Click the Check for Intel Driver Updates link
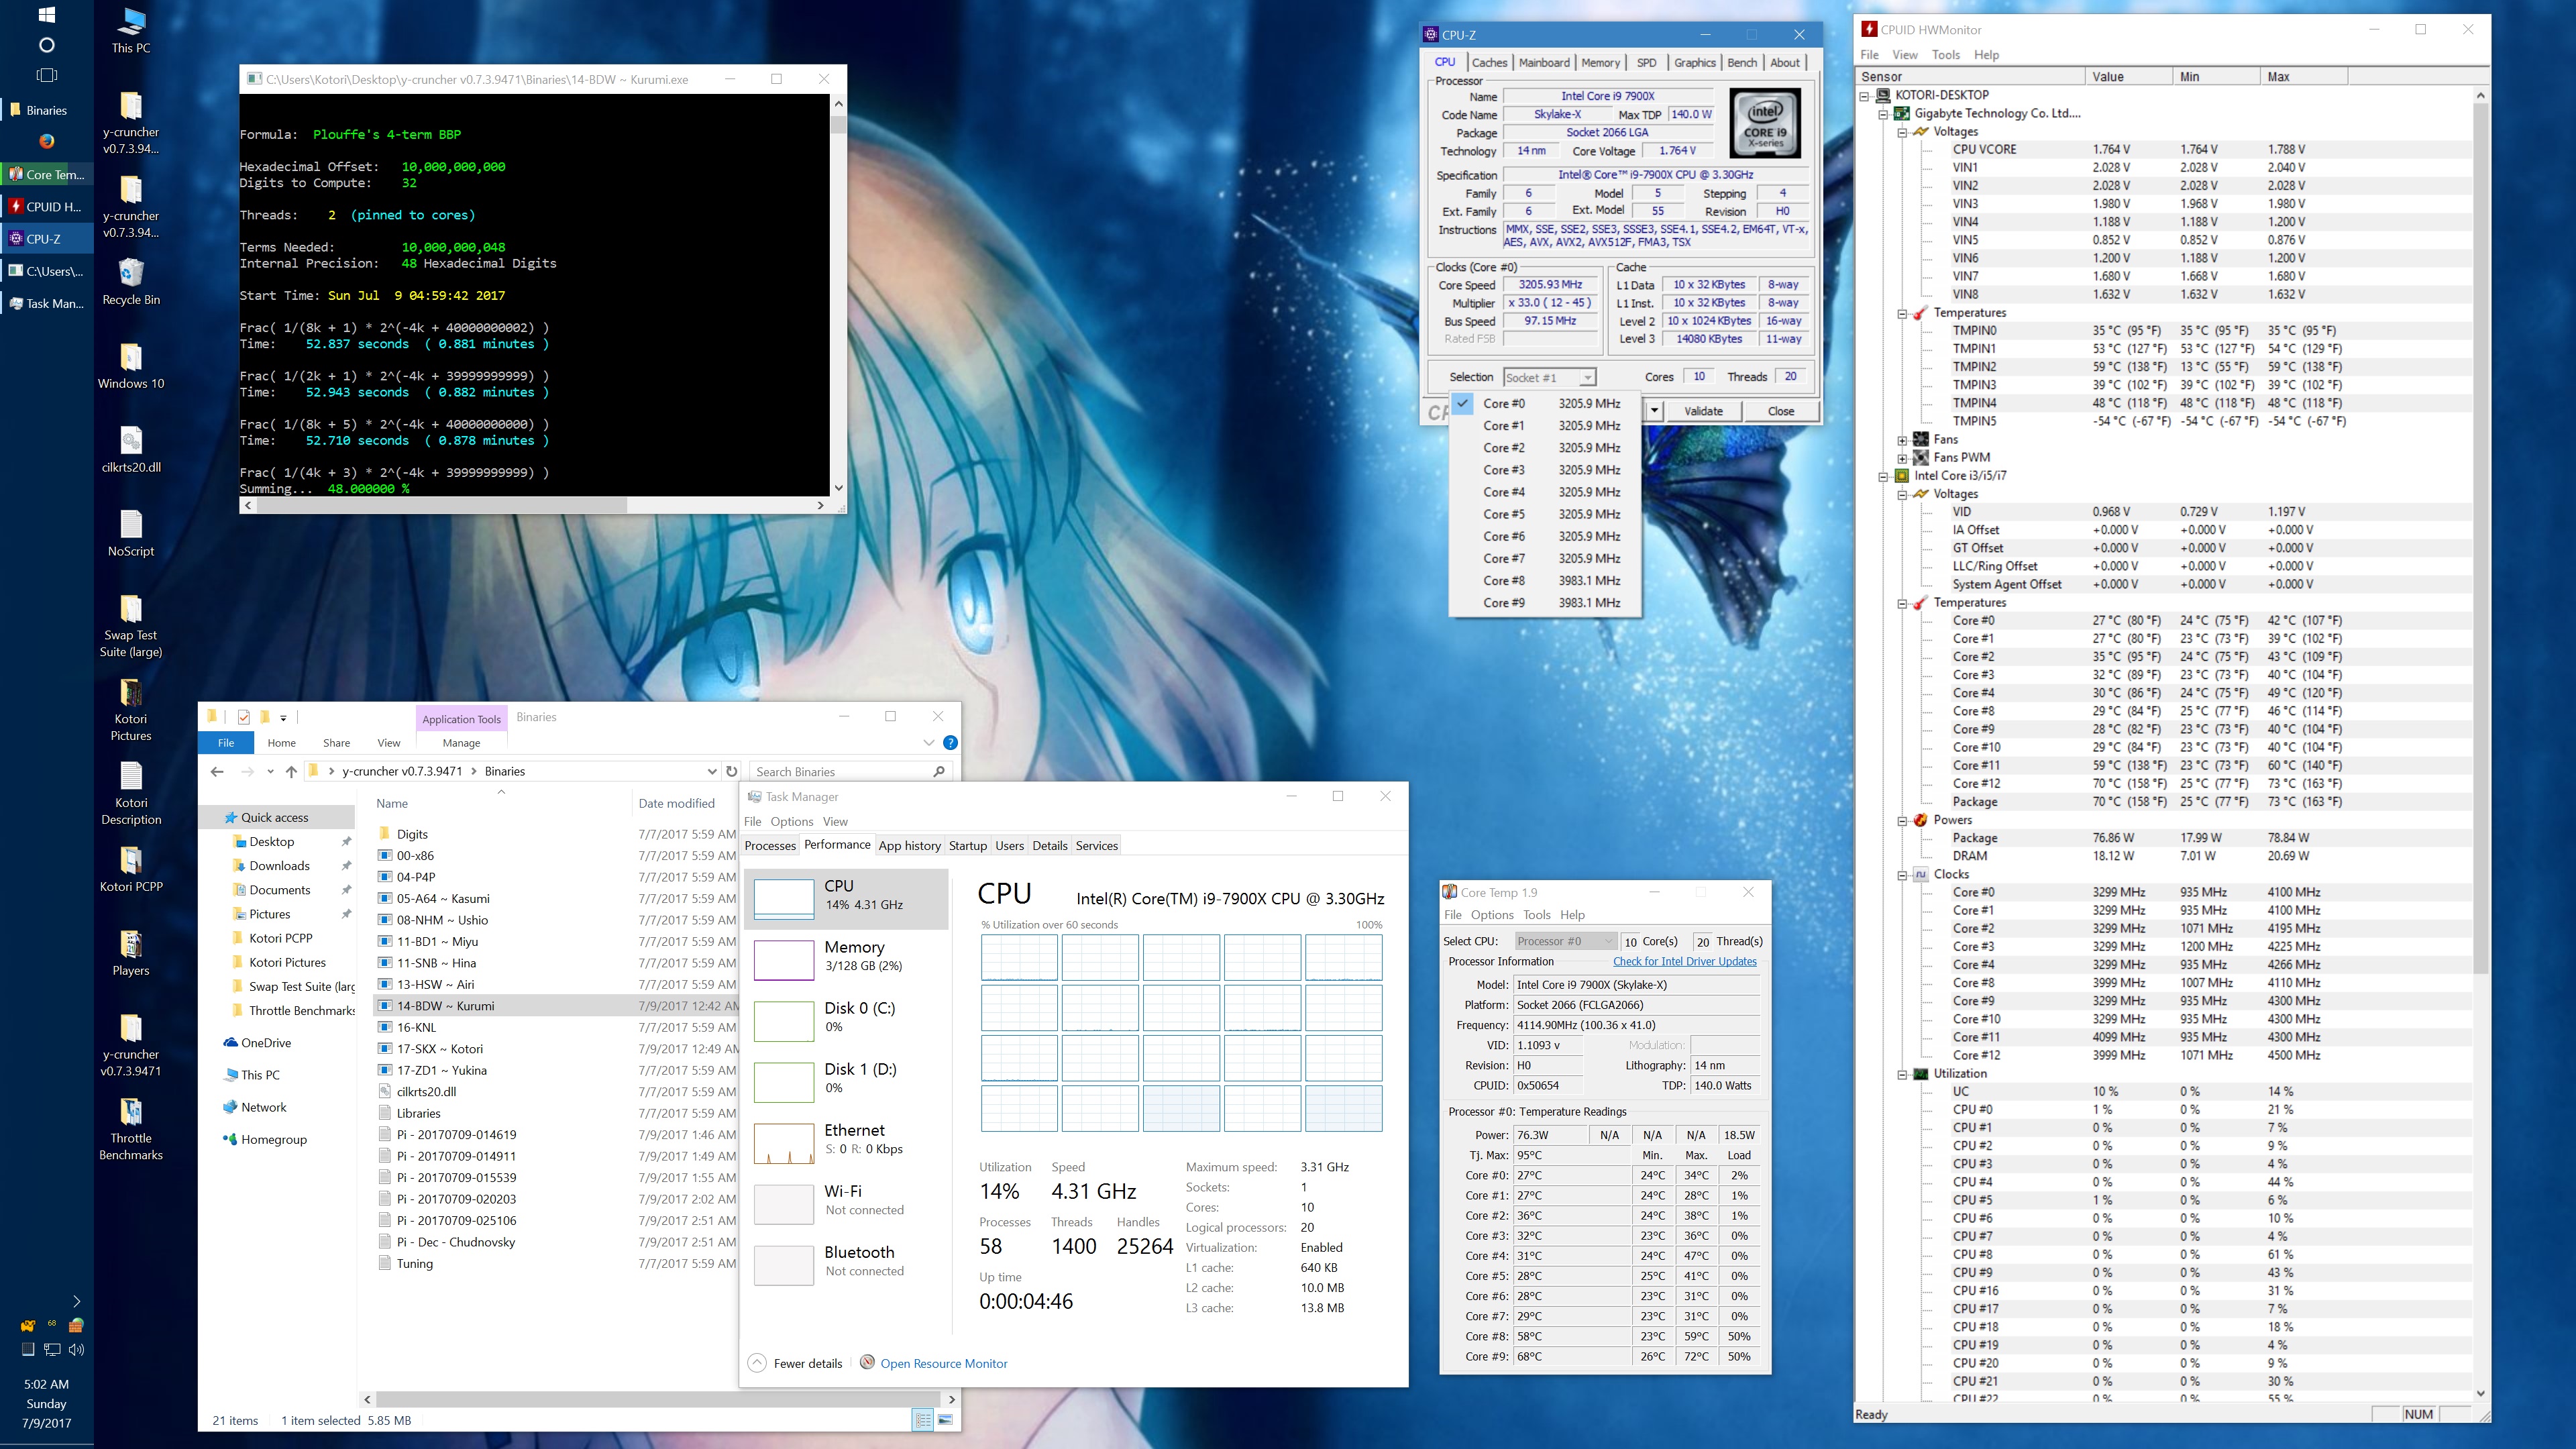This screenshot has width=2576, height=1449. [x=1684, y=961]
